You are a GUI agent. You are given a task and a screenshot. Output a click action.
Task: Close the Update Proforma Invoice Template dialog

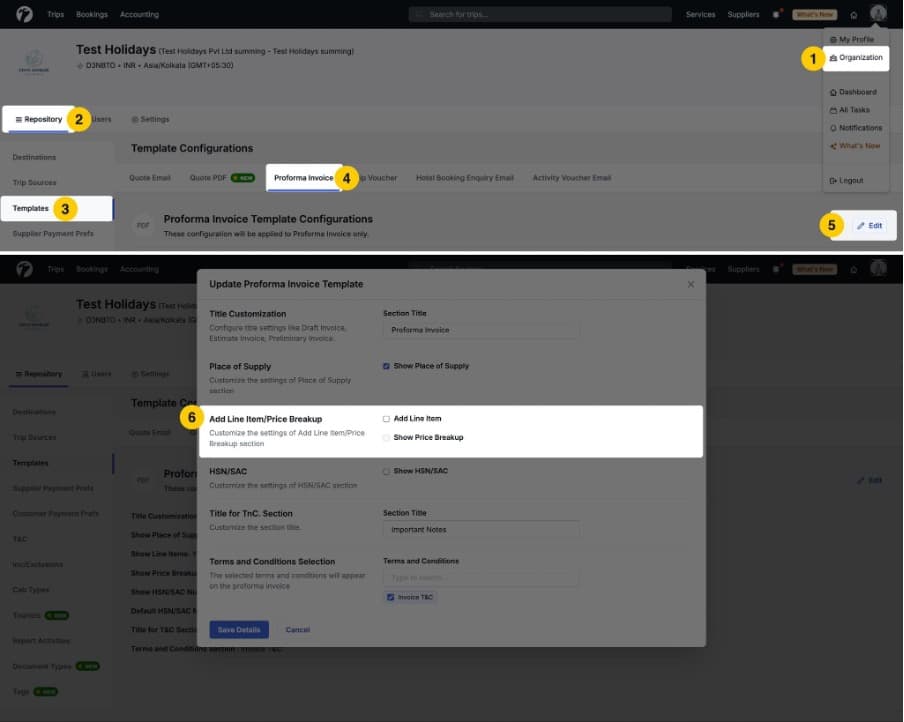tap(690, 284)
